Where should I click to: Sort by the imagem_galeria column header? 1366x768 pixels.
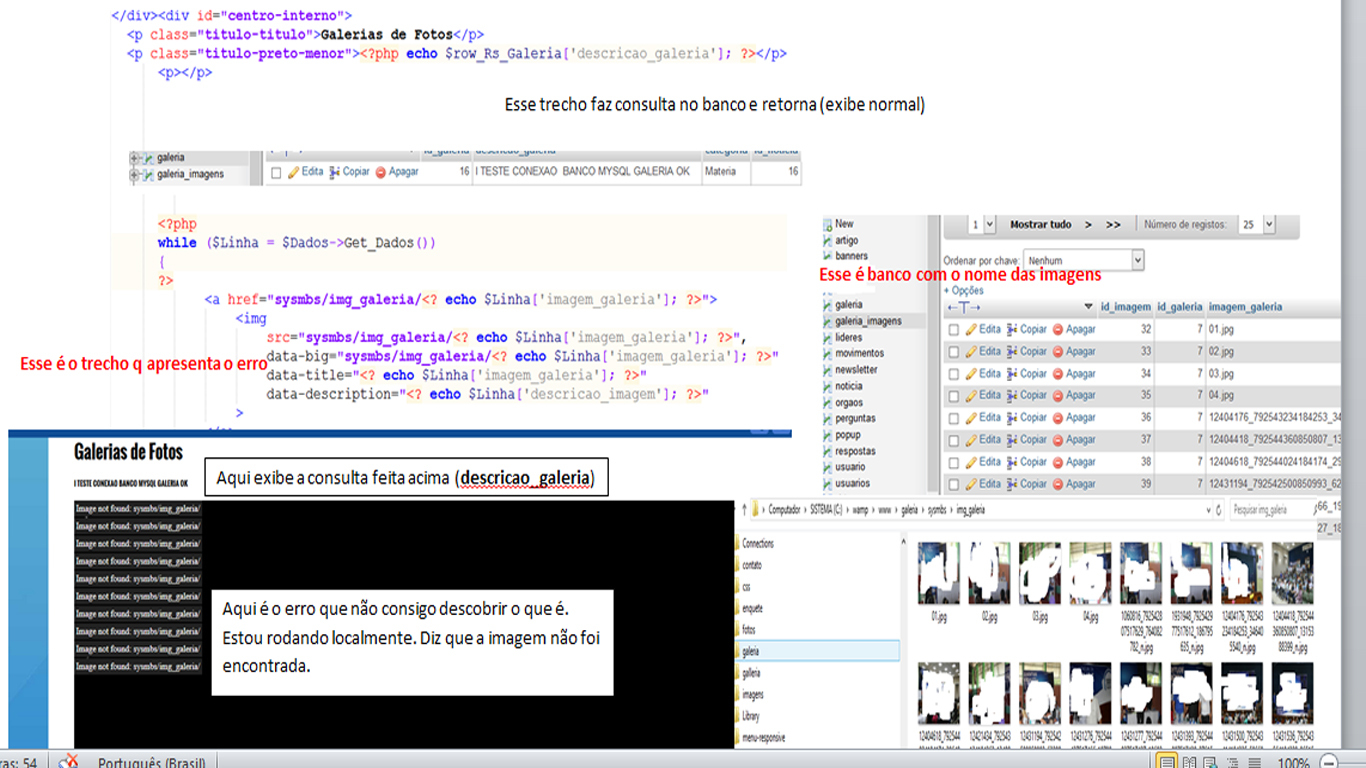pyautogui.click(x=1245, y=307)
